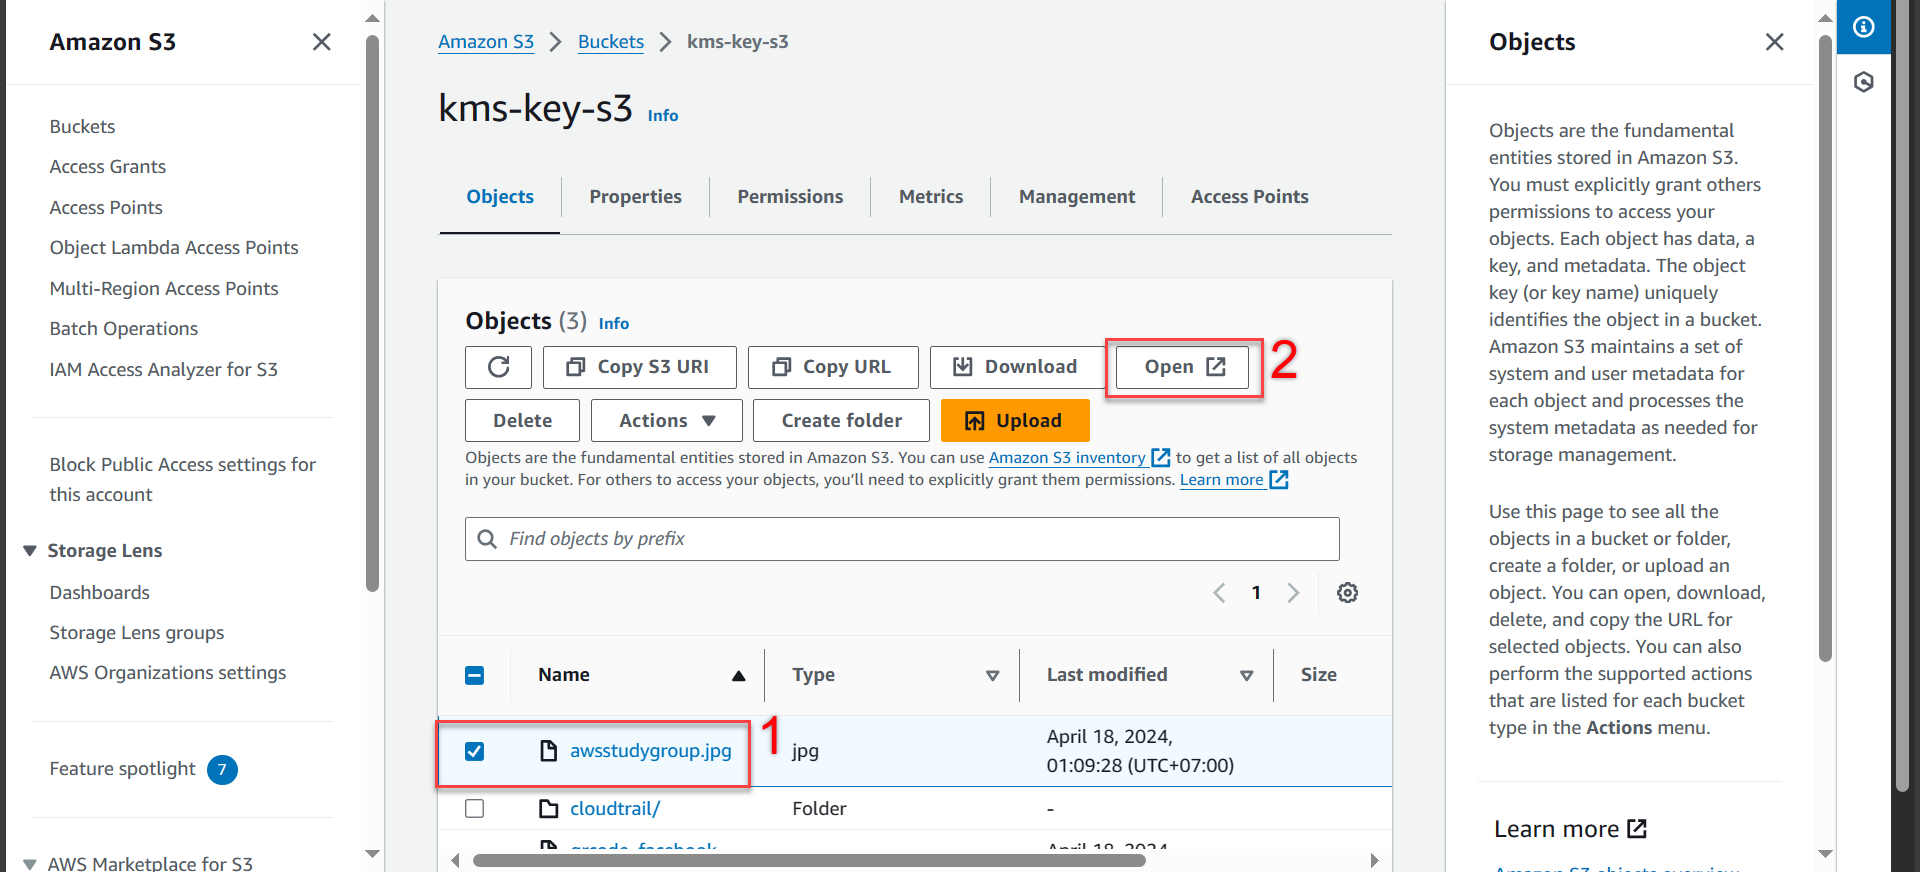
Task: Click external link icon beside Learn more heading
Action: coord(1637,829)
